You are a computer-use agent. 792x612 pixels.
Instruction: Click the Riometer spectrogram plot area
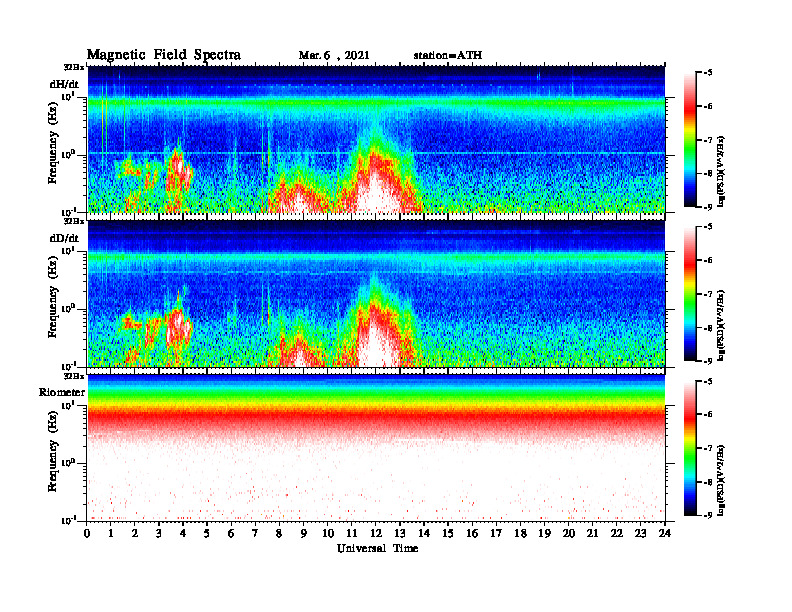coord(376,448)
